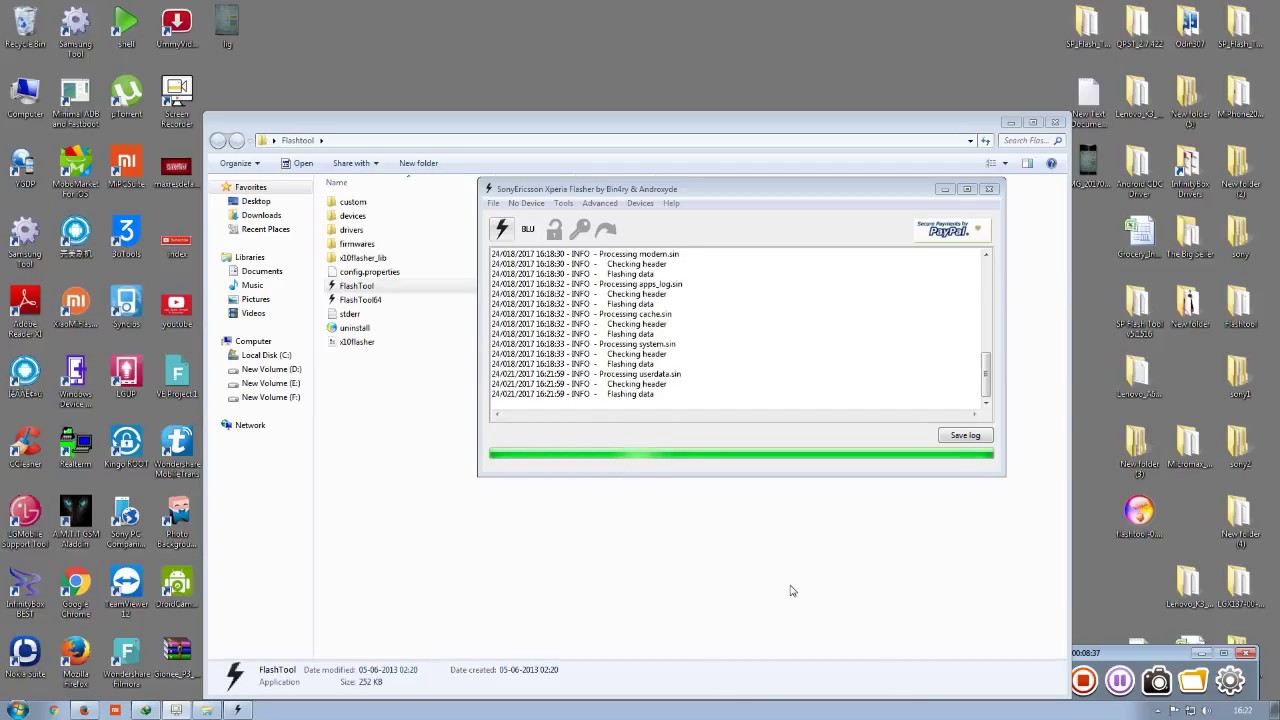Click the BLU bootloader unlock icon
The height and width of the screenshot is (720, 1280).
pyautogui.click(x=528, y=229)
